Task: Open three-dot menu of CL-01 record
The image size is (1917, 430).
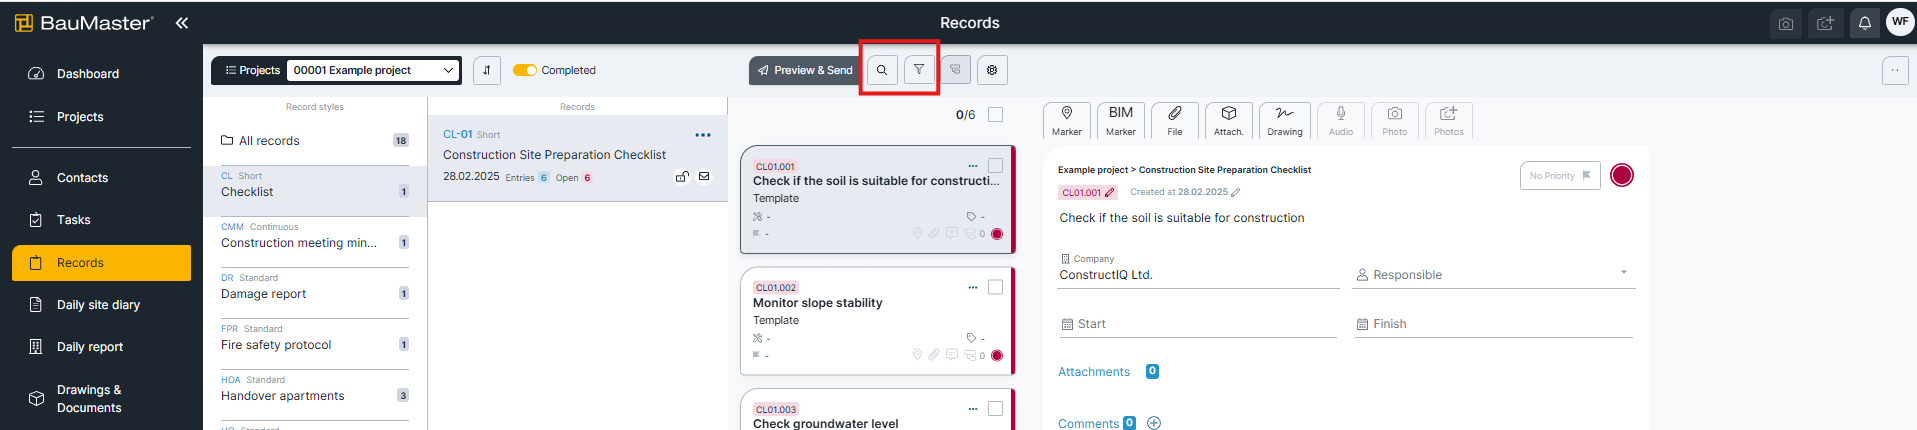Action: tap(703, 135)
